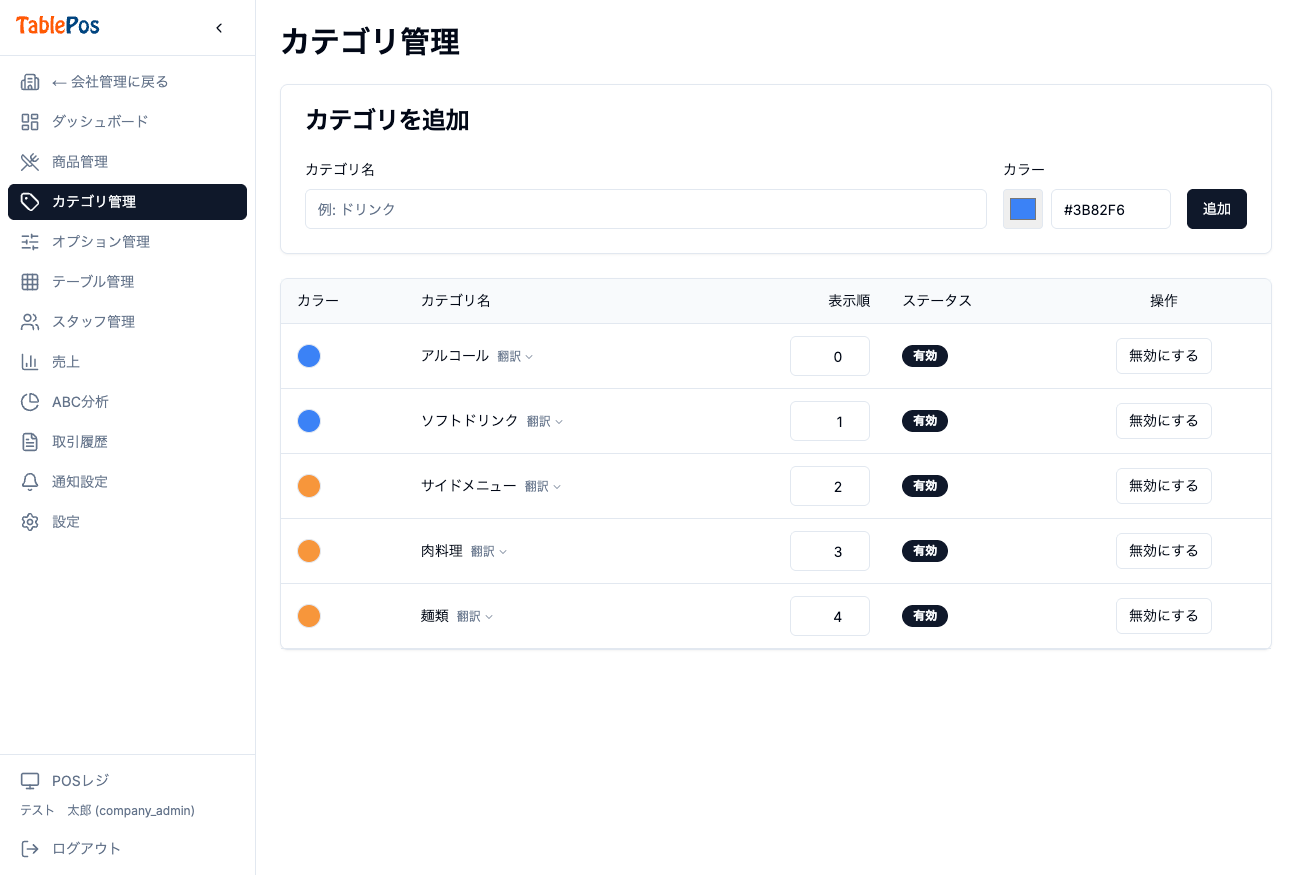
Task: View 売上 page
Action: pos(127,362)
